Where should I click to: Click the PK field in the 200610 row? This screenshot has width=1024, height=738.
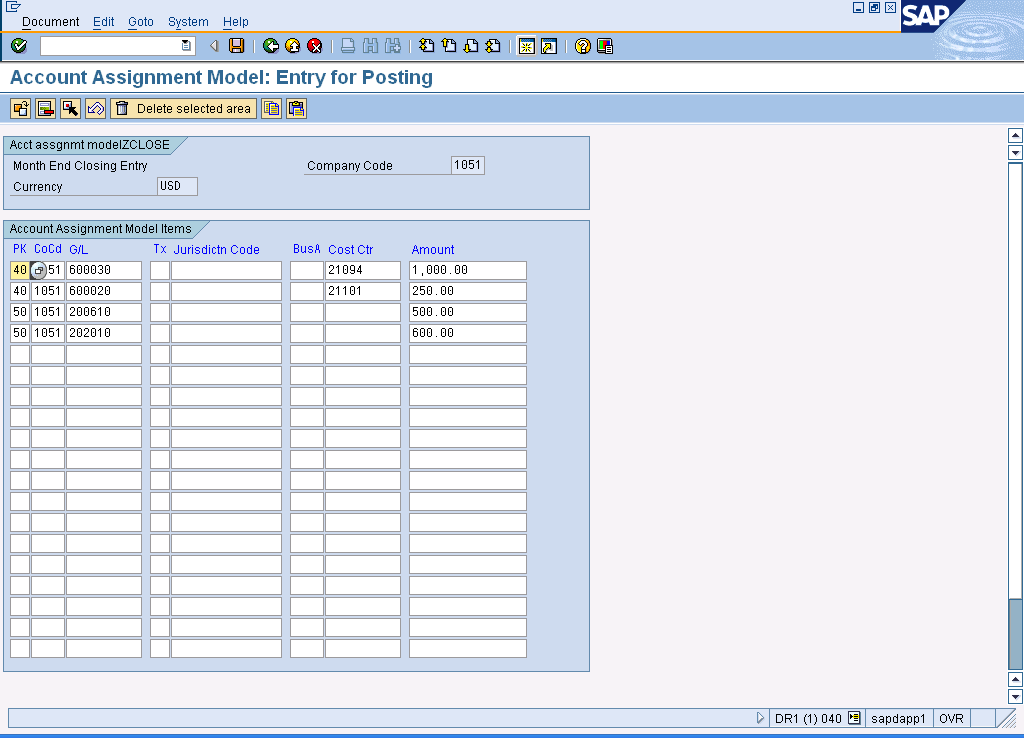tap(20, 312)
